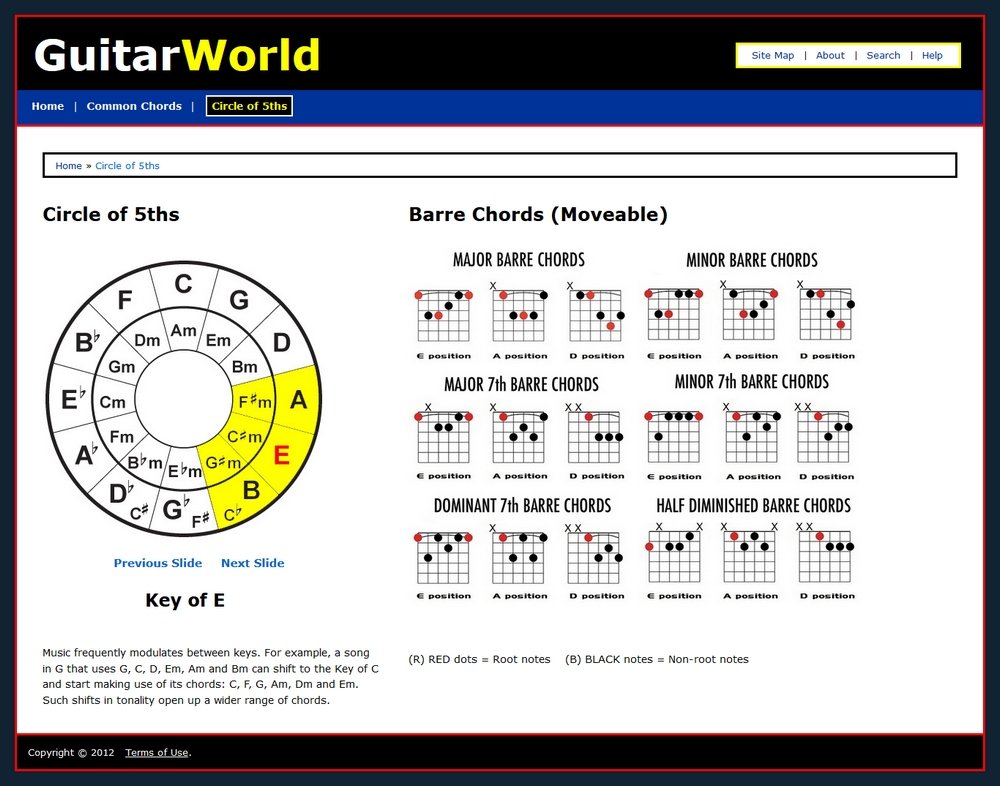Click the Minor 7th A position chord diagram
Screen dimensions: 1000x786
753,441
